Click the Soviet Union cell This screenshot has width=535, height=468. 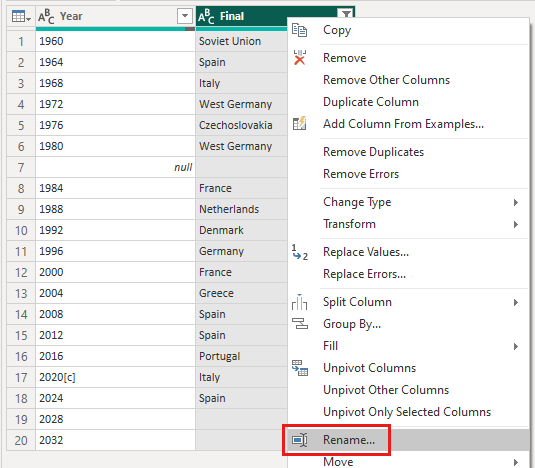tap(241, 41)
